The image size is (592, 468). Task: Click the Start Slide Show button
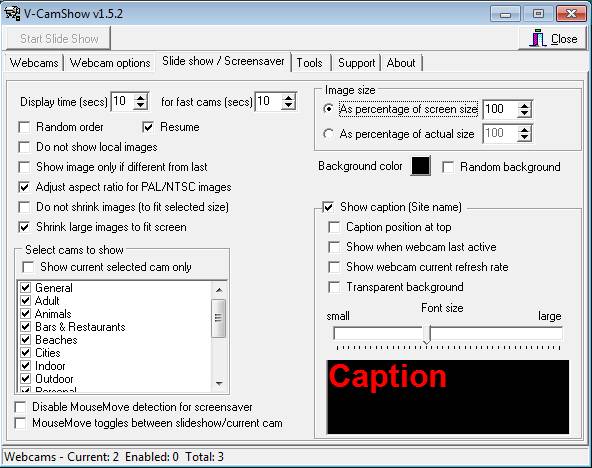(59, 38)
